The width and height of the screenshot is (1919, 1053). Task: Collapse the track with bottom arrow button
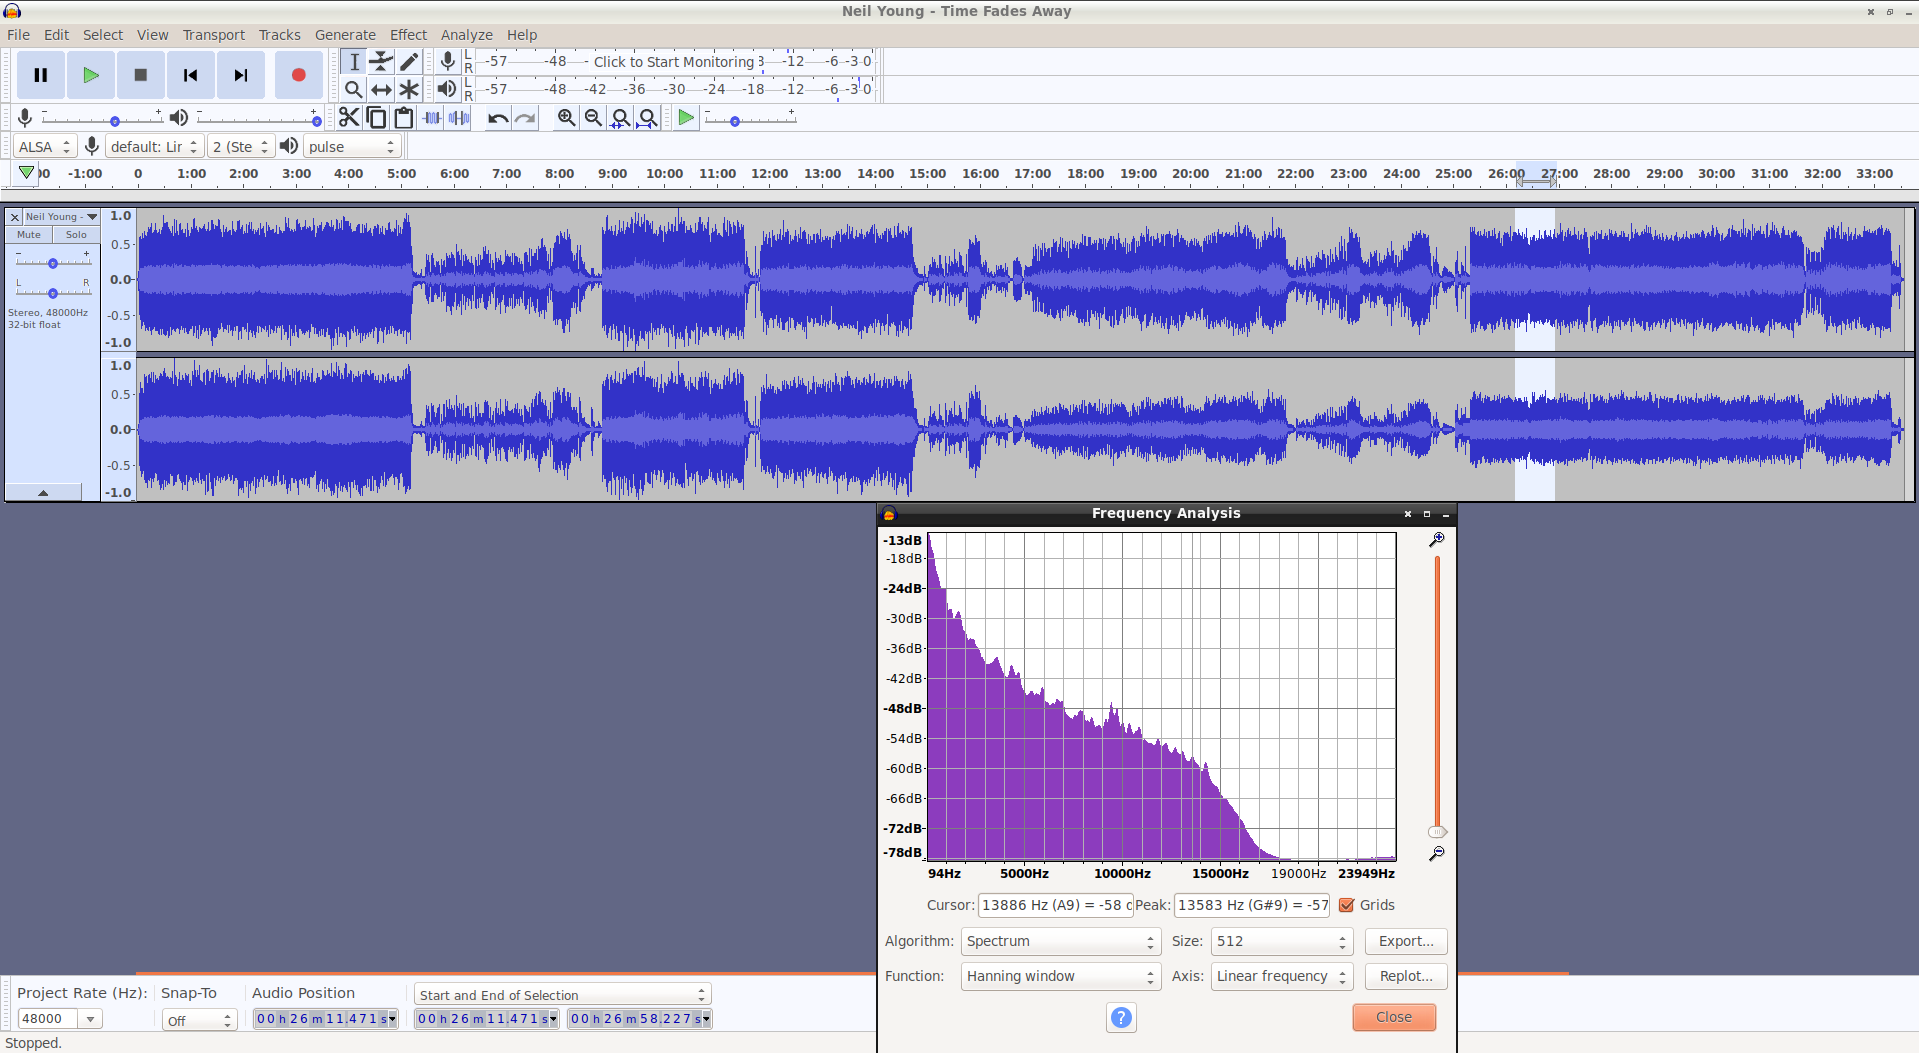click(43, 493)
